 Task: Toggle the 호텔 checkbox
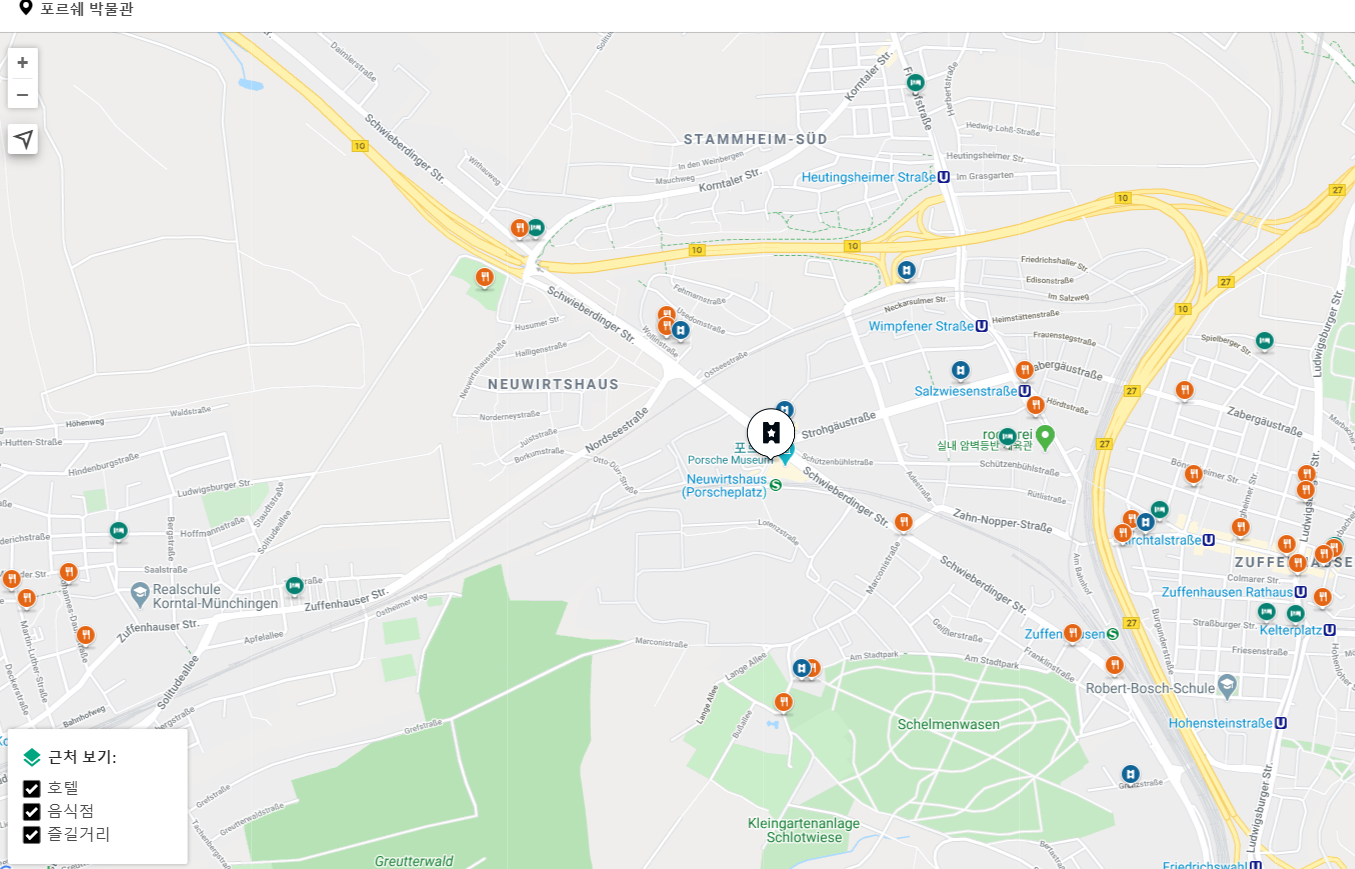click(x=32, y=788)
